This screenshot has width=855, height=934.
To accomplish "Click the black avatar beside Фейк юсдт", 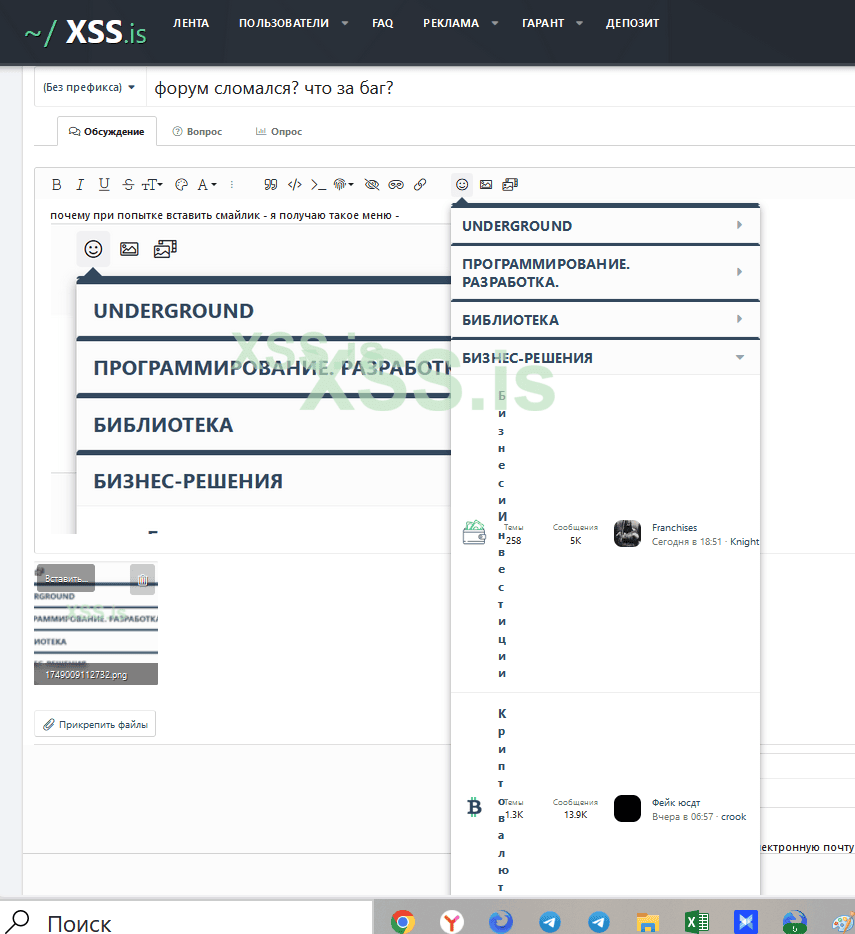I will coord(627,808).
